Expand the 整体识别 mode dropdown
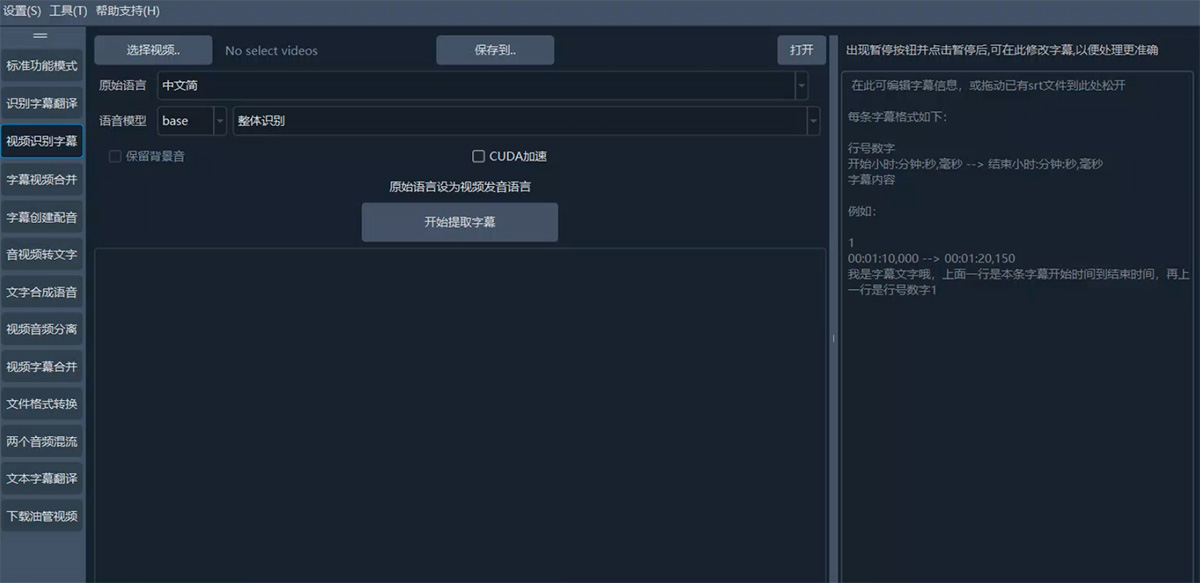Viewport: 1200px width, 583px height. (813, 121)
